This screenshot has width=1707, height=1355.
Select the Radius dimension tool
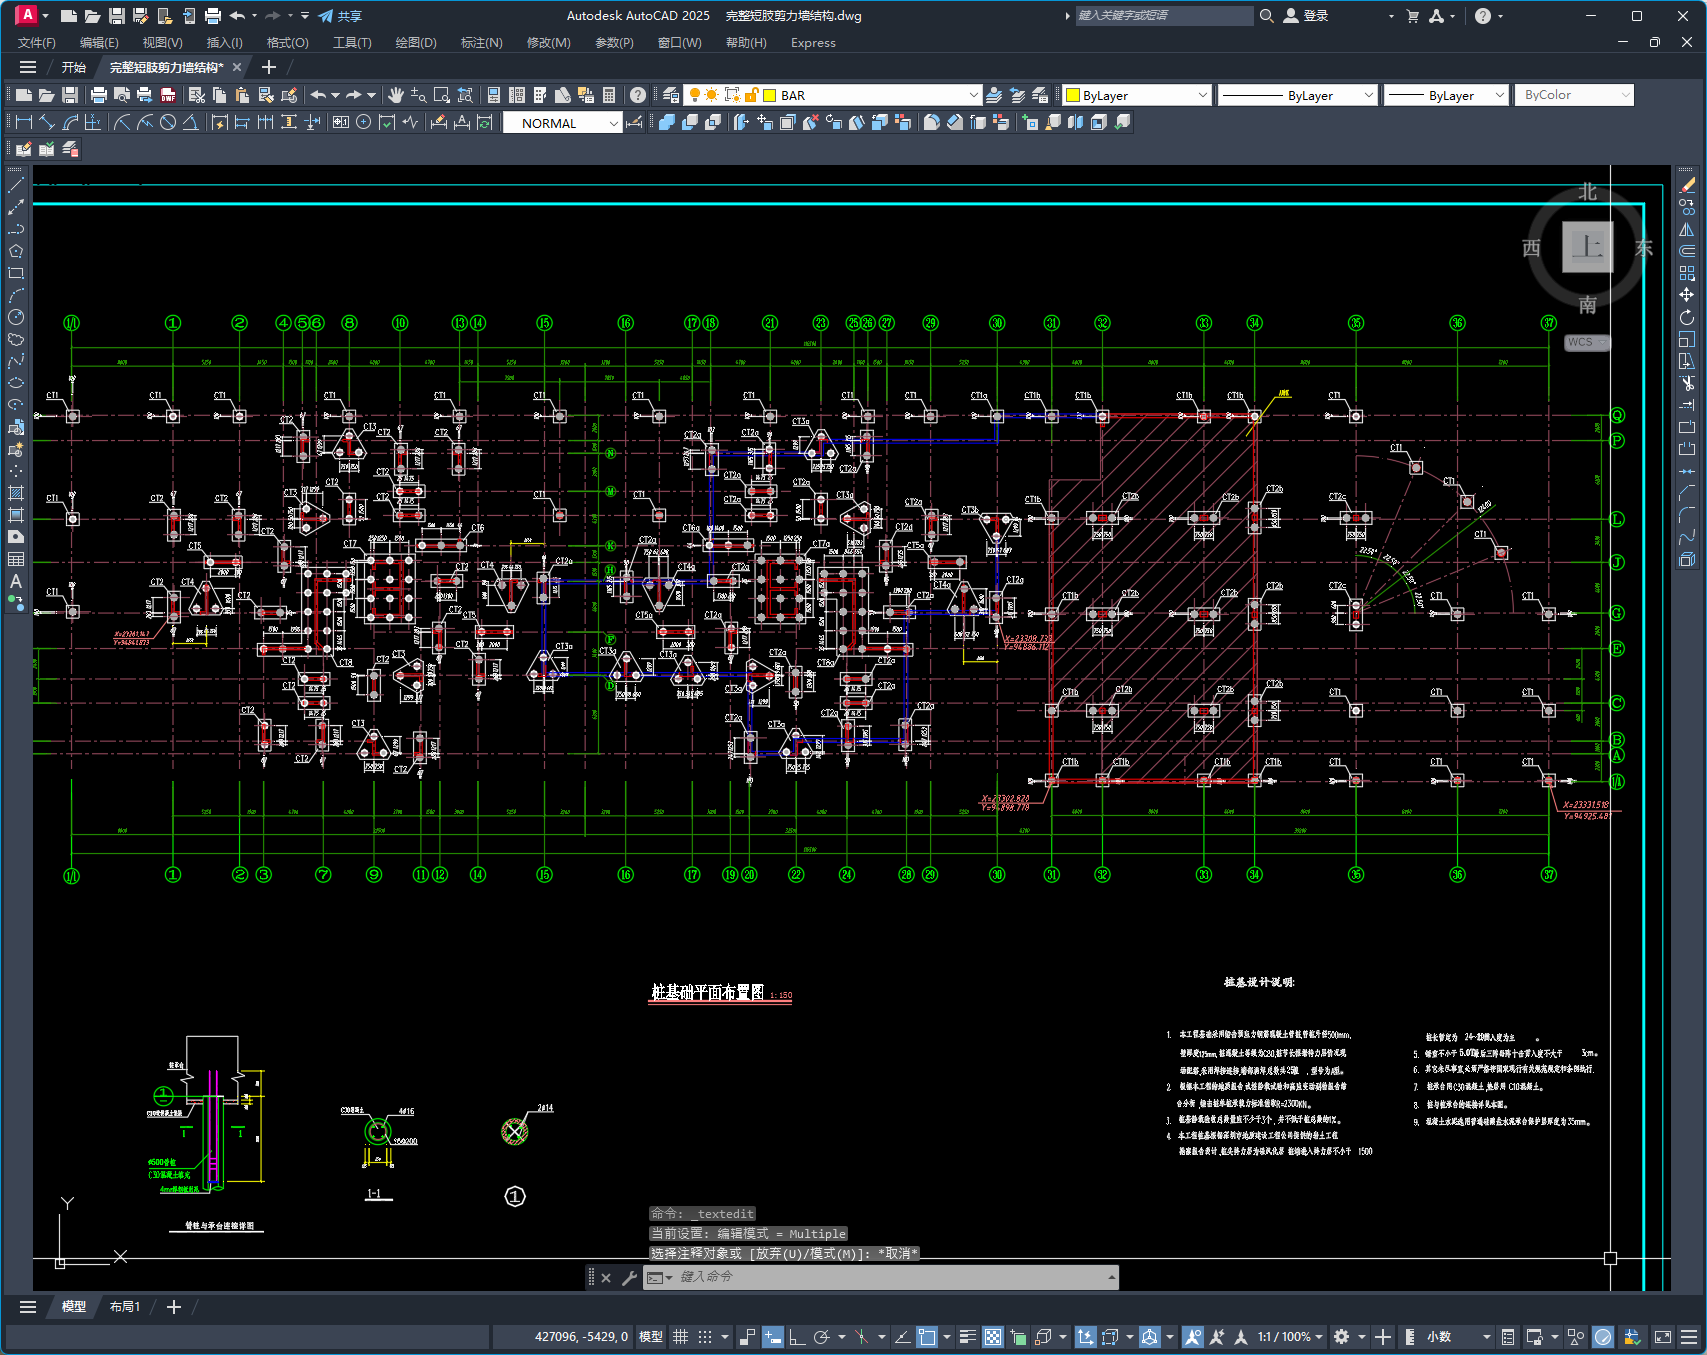(x=122, y=122)
